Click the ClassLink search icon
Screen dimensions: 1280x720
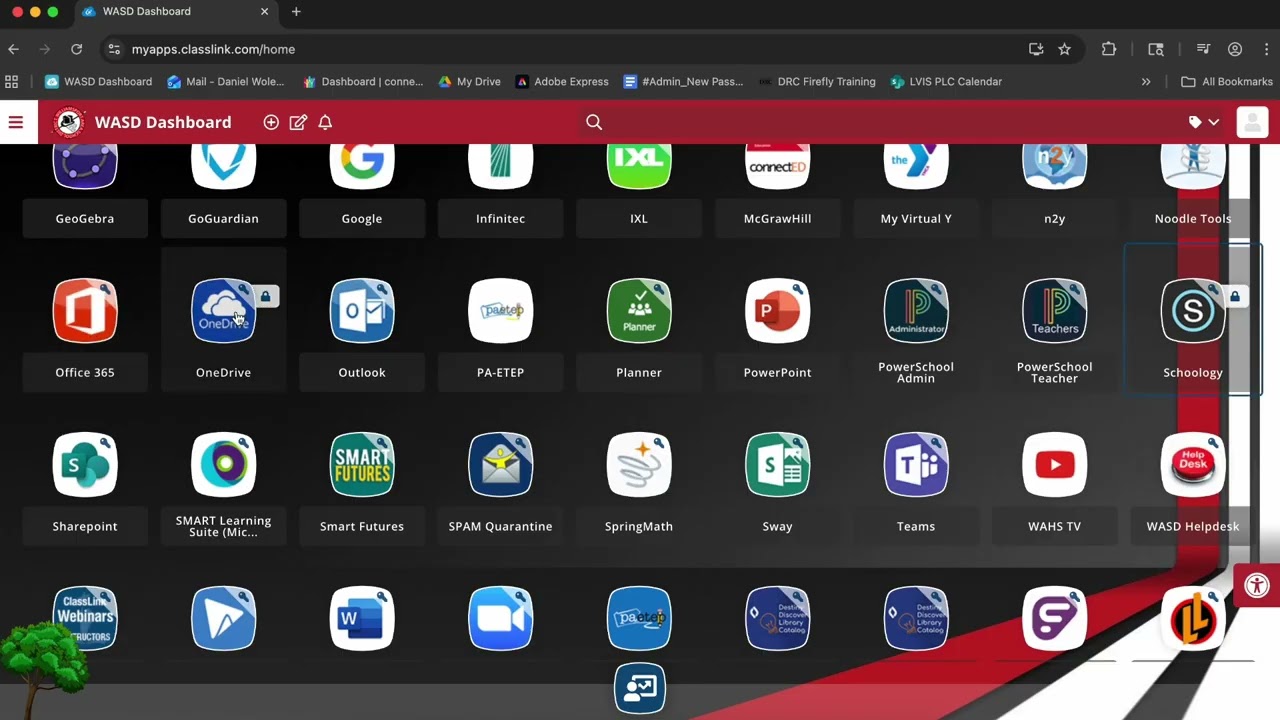pos(594,122)
